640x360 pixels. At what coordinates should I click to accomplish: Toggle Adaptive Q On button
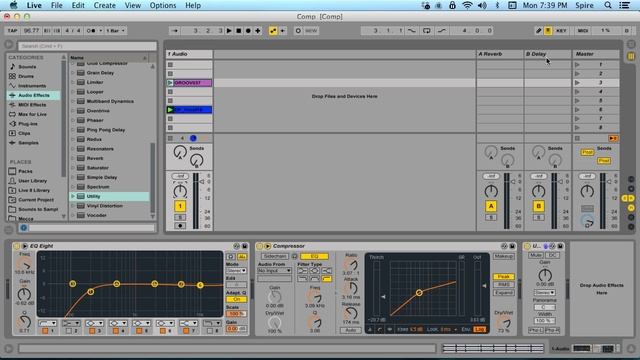tap(236, 299)
